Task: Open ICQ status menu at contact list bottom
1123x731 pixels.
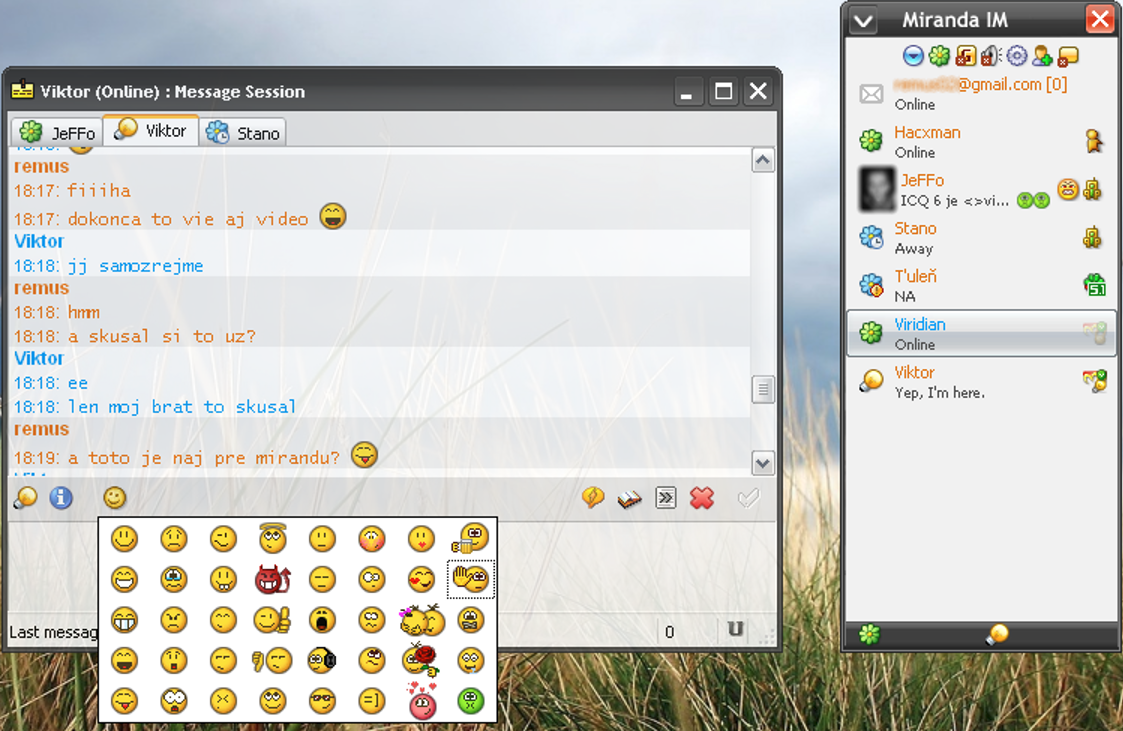Action: click(870, 635)
